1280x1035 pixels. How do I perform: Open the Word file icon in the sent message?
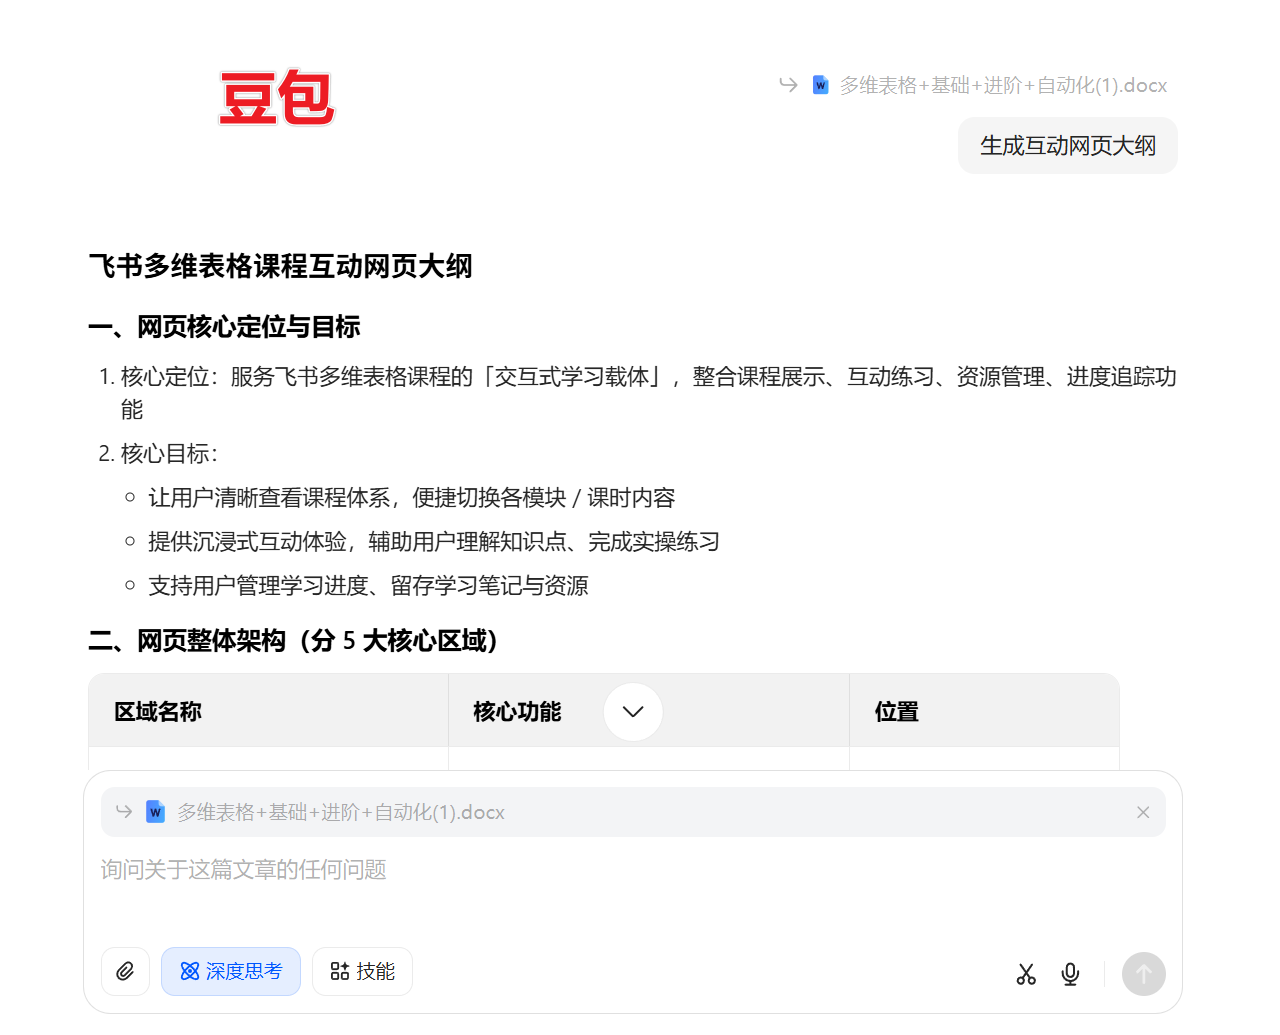point(820,85)
